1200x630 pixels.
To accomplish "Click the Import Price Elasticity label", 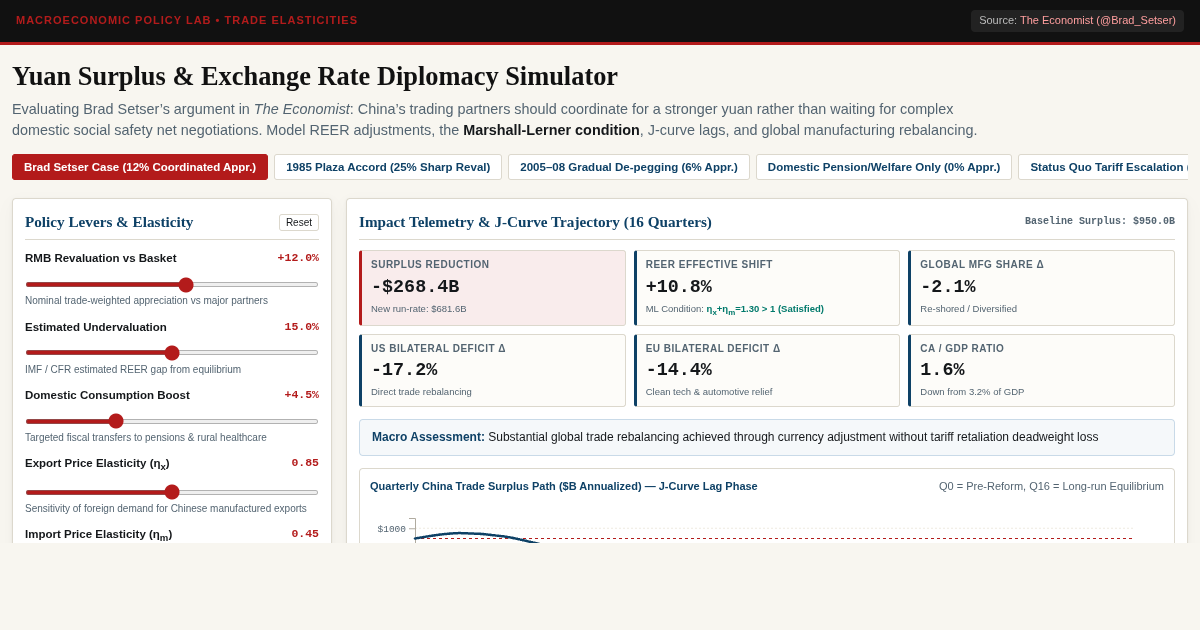I will point(99,534).
